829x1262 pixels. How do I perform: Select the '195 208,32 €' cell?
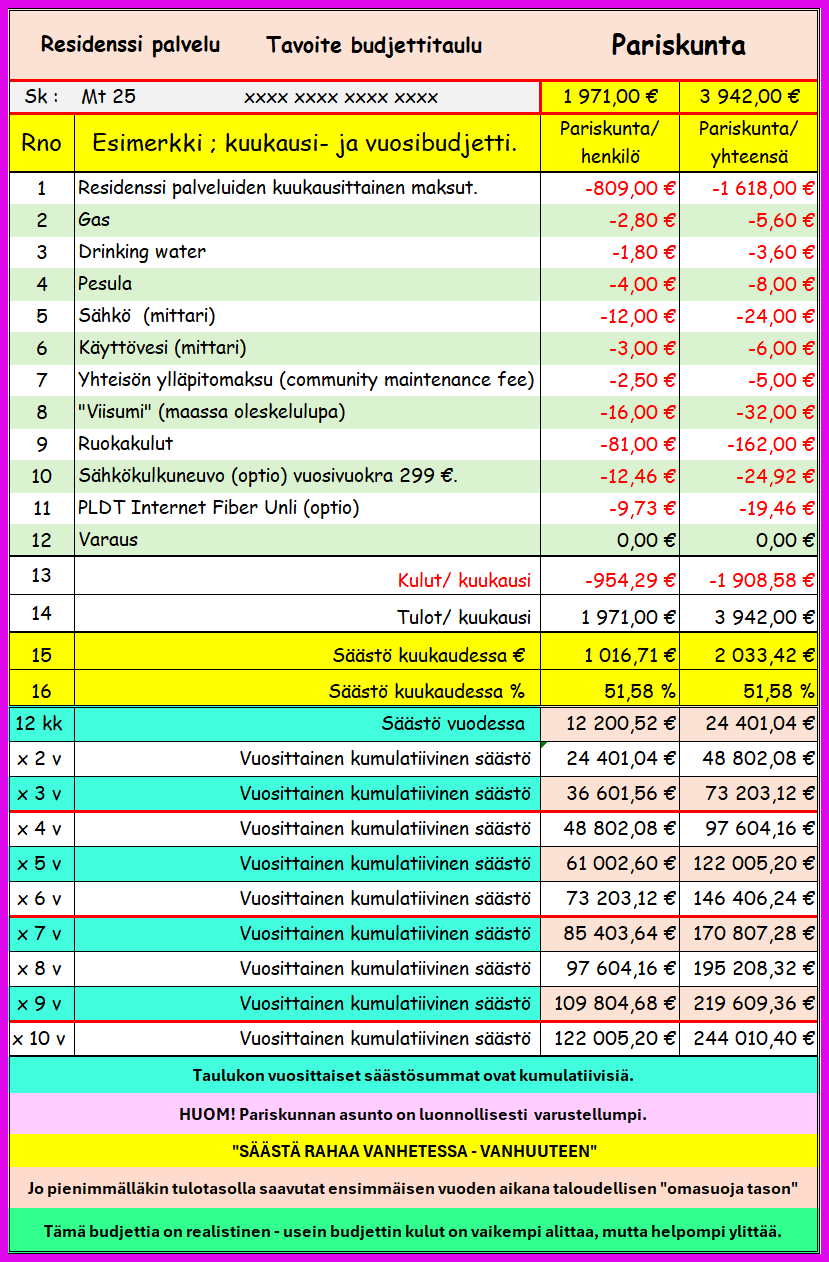point(749,969)
